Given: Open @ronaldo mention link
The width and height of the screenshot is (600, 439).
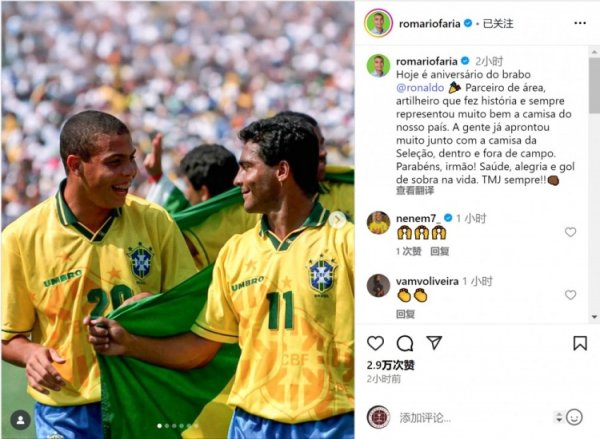Looking at the screenshot, I should [x=420, y=88].
